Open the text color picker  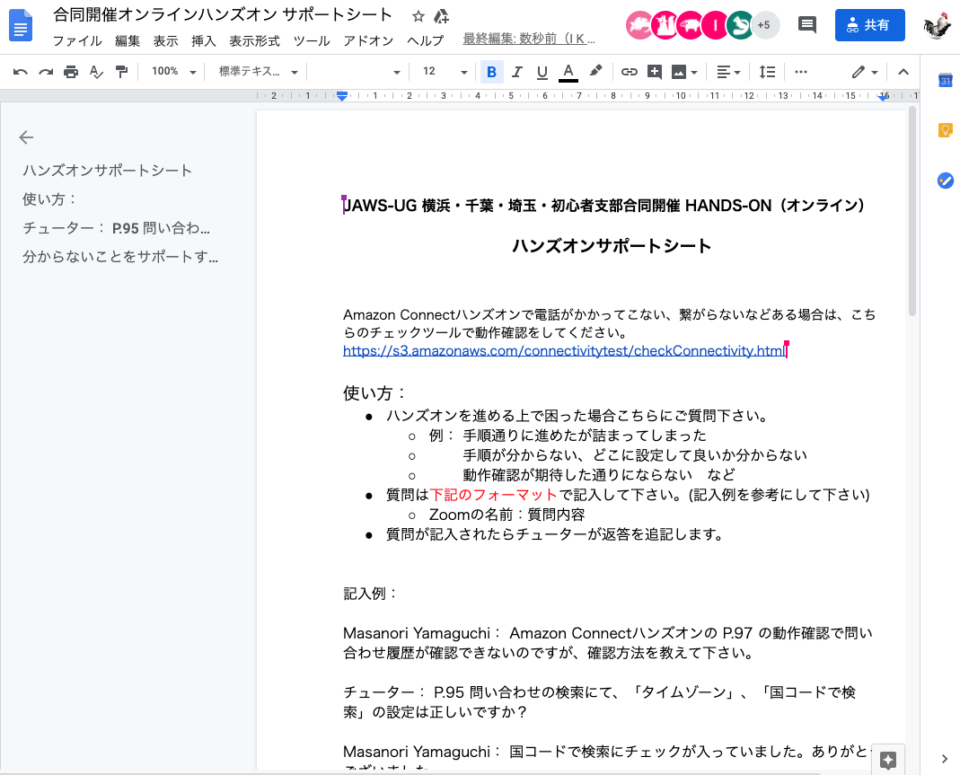568,72
